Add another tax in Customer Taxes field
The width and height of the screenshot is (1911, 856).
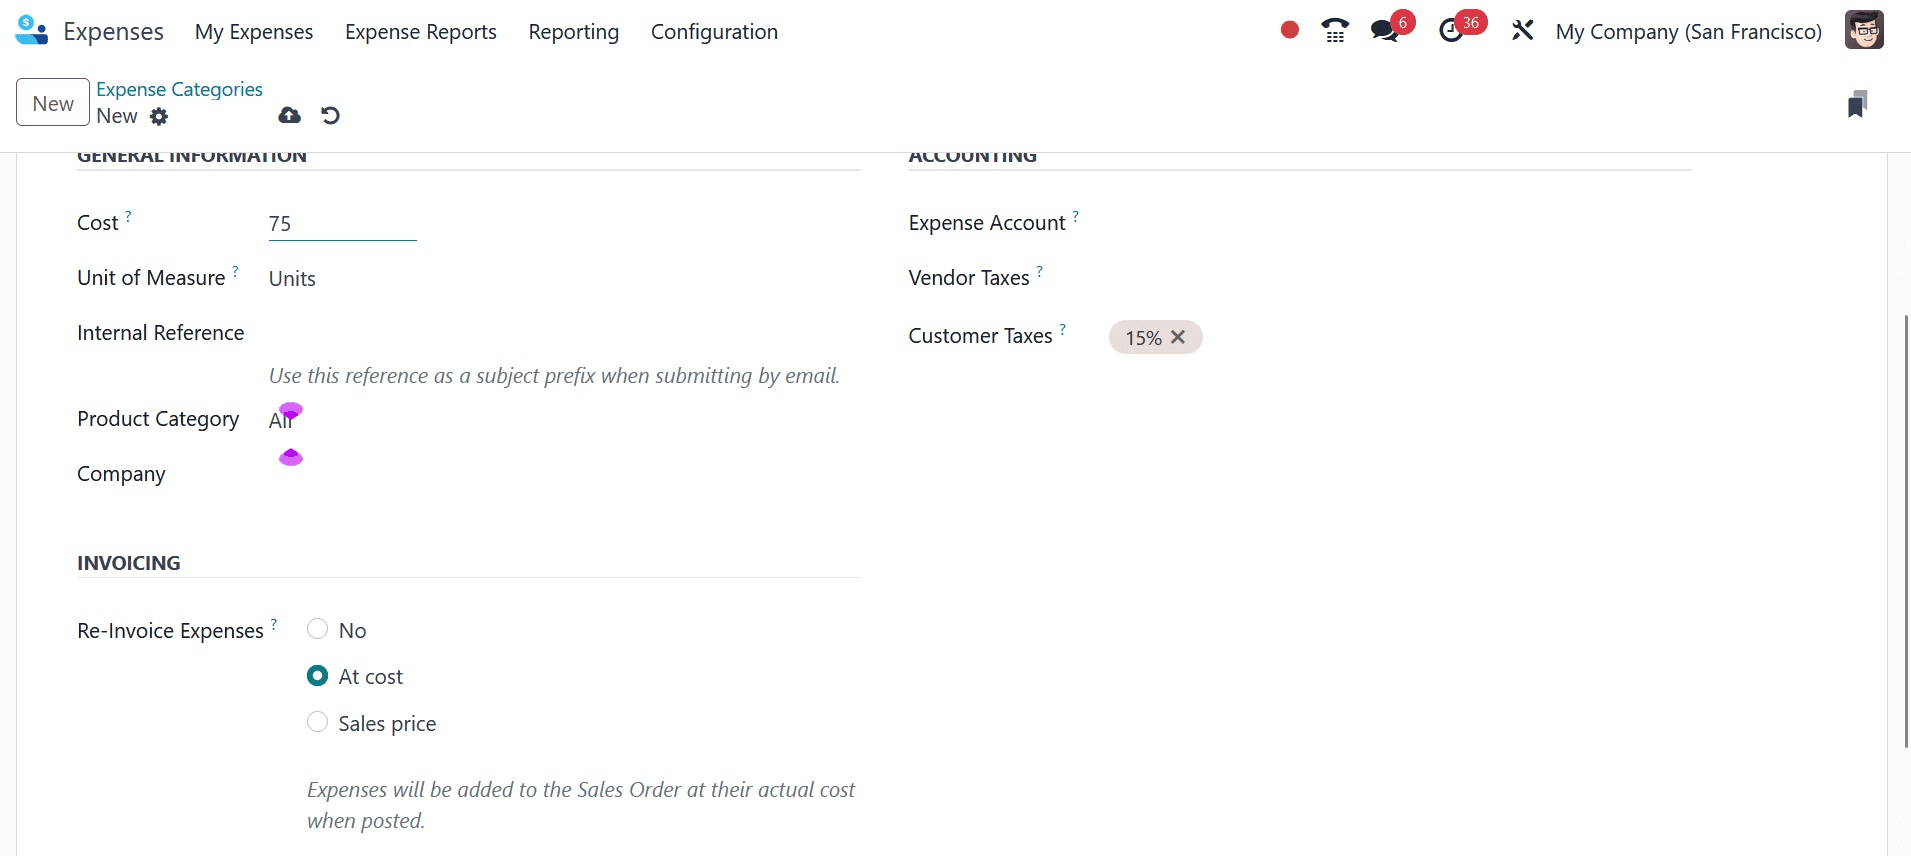(x=1446, y=338)
